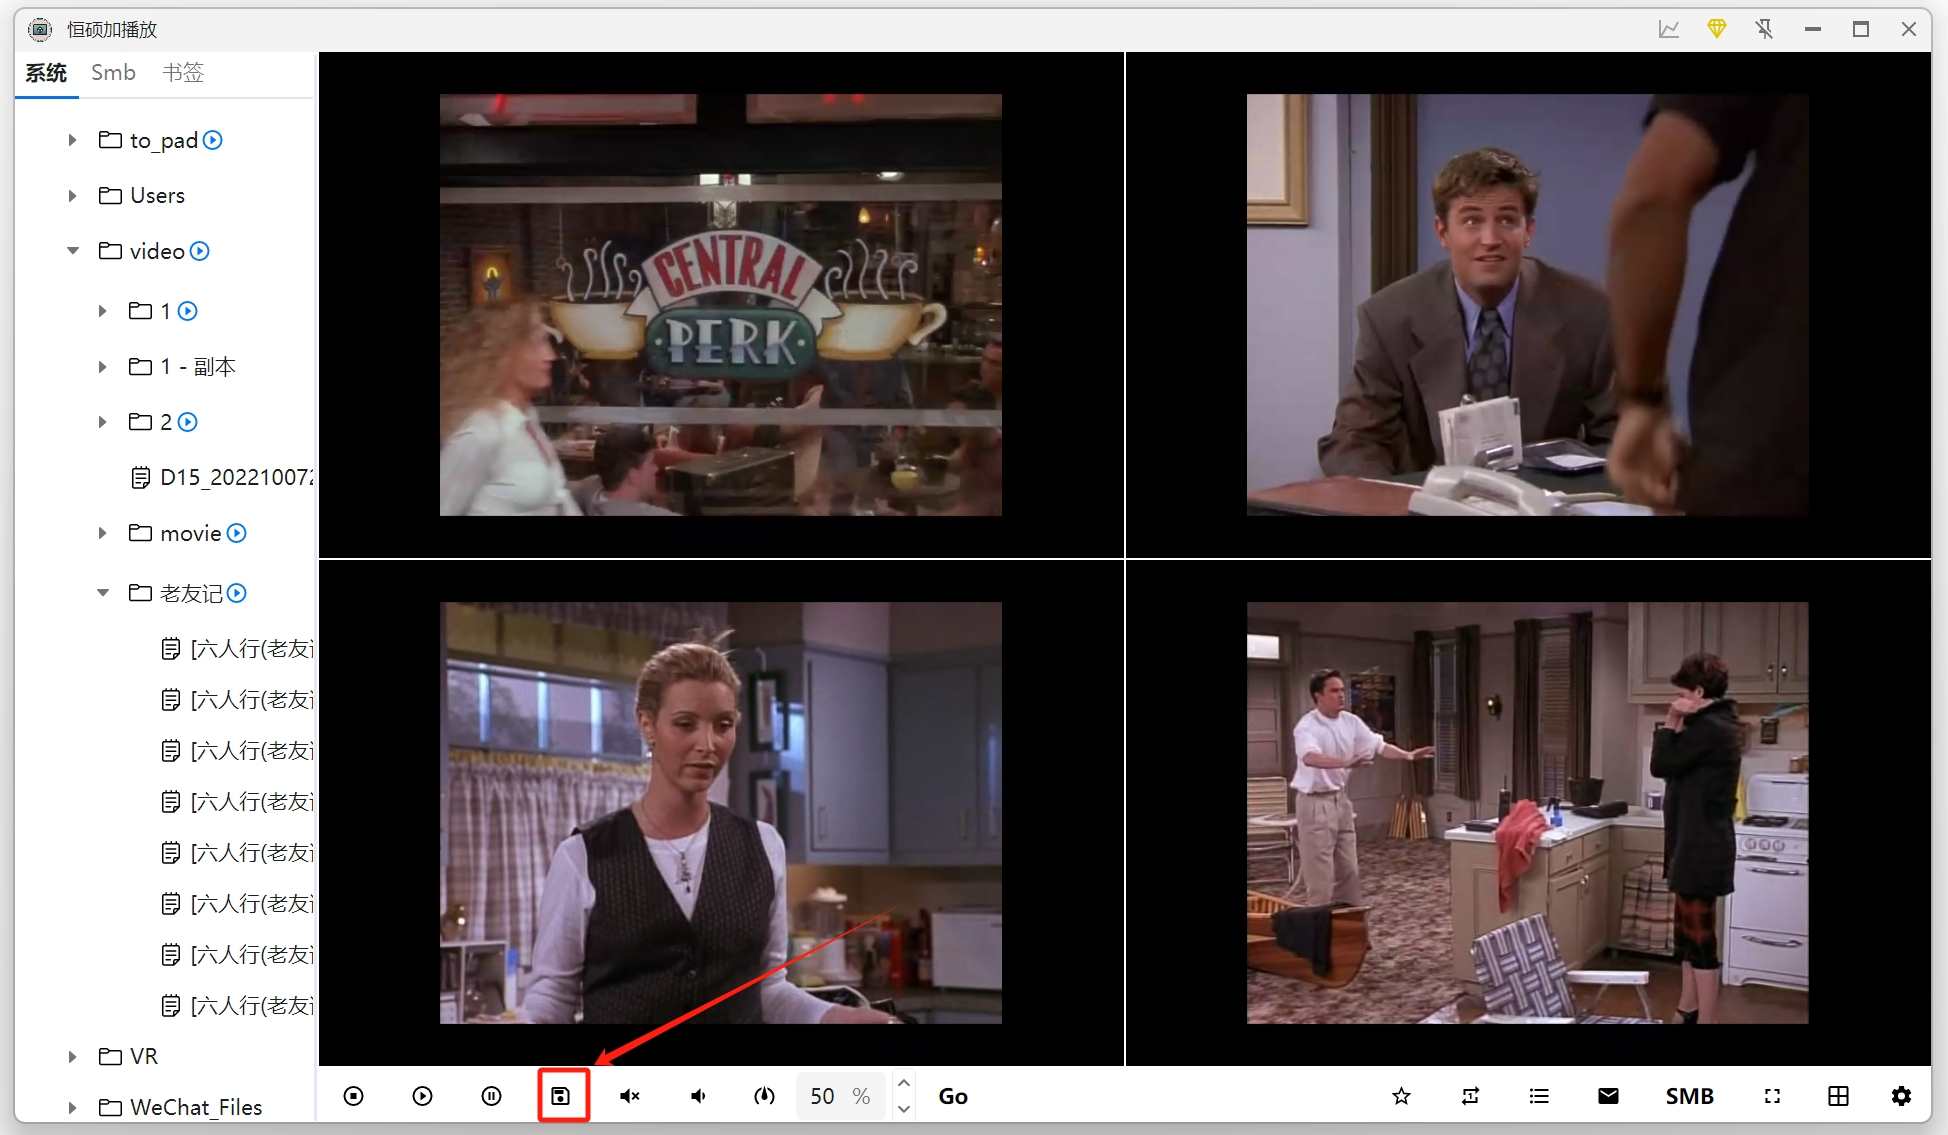
Task: Switch to the Smb tab
Action: click(x=113, y=72)
